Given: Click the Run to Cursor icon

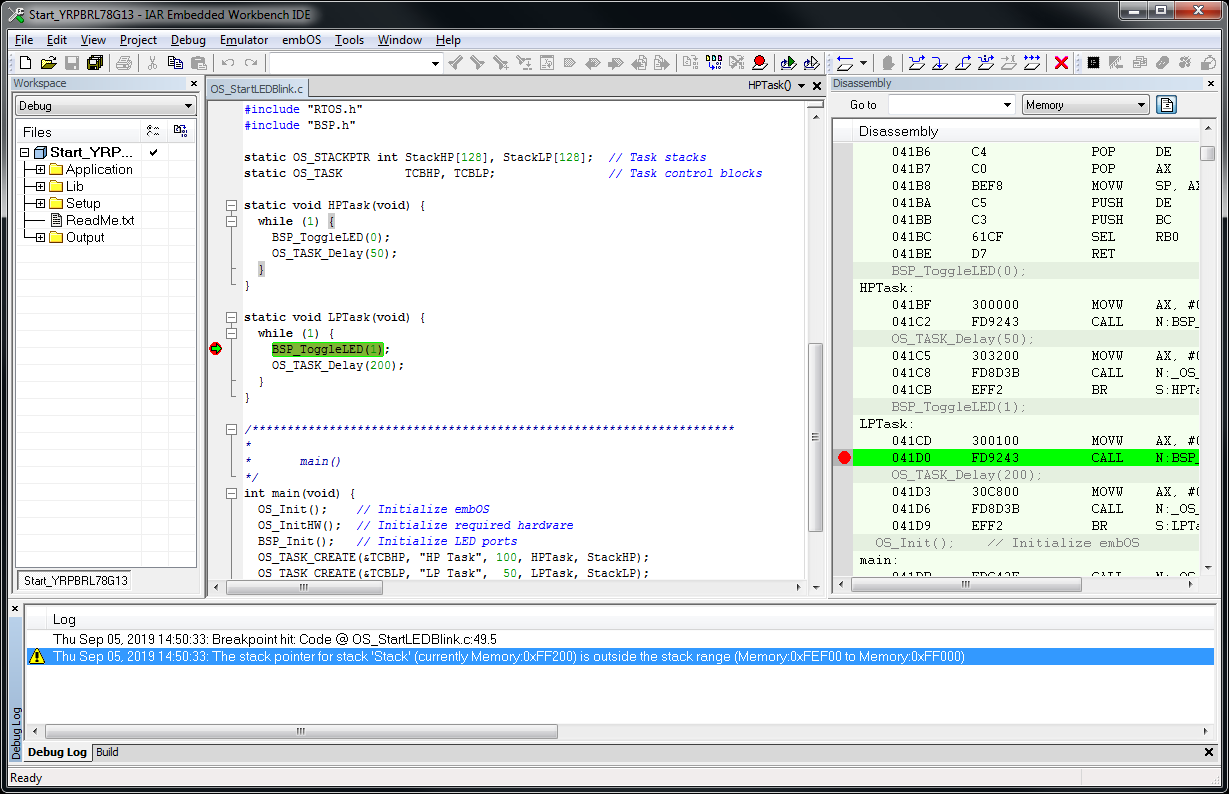Looking at the screenshot, I should tap(1010, 63).
